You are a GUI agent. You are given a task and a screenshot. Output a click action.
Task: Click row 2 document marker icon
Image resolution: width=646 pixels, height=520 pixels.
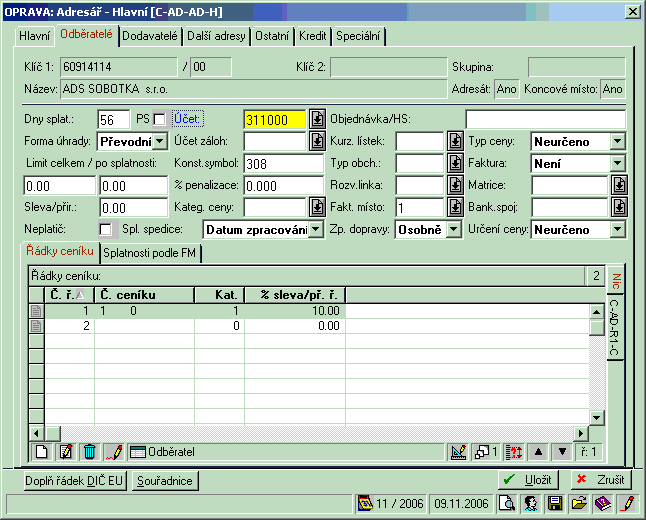[36, 326]
